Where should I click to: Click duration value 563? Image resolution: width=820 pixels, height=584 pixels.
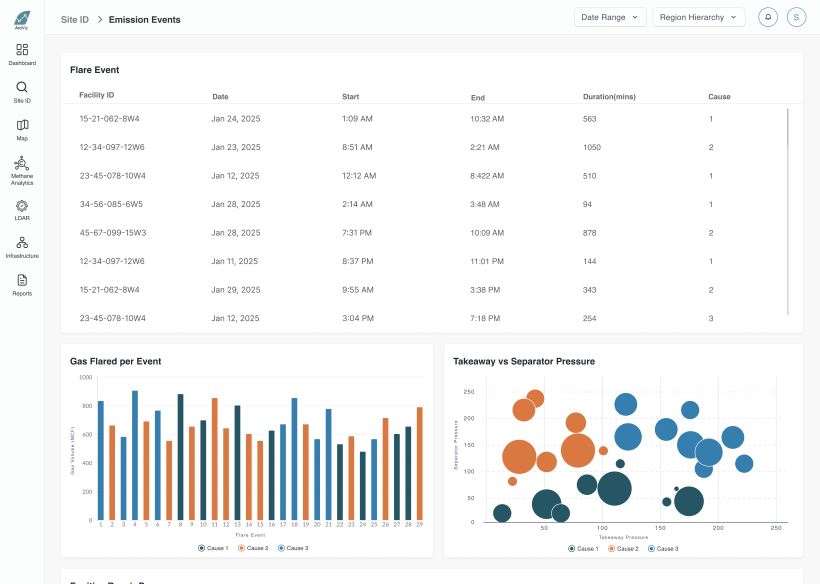[x=589, y=119]
